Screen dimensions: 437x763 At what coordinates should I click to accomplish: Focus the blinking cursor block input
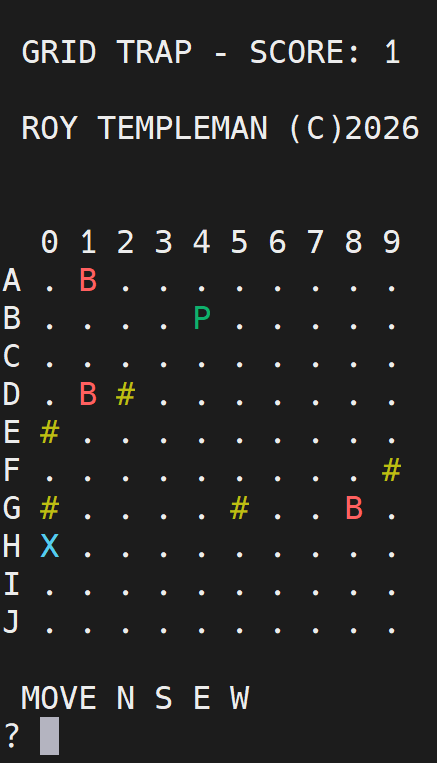pyautogui.click(x=50, y=736)
